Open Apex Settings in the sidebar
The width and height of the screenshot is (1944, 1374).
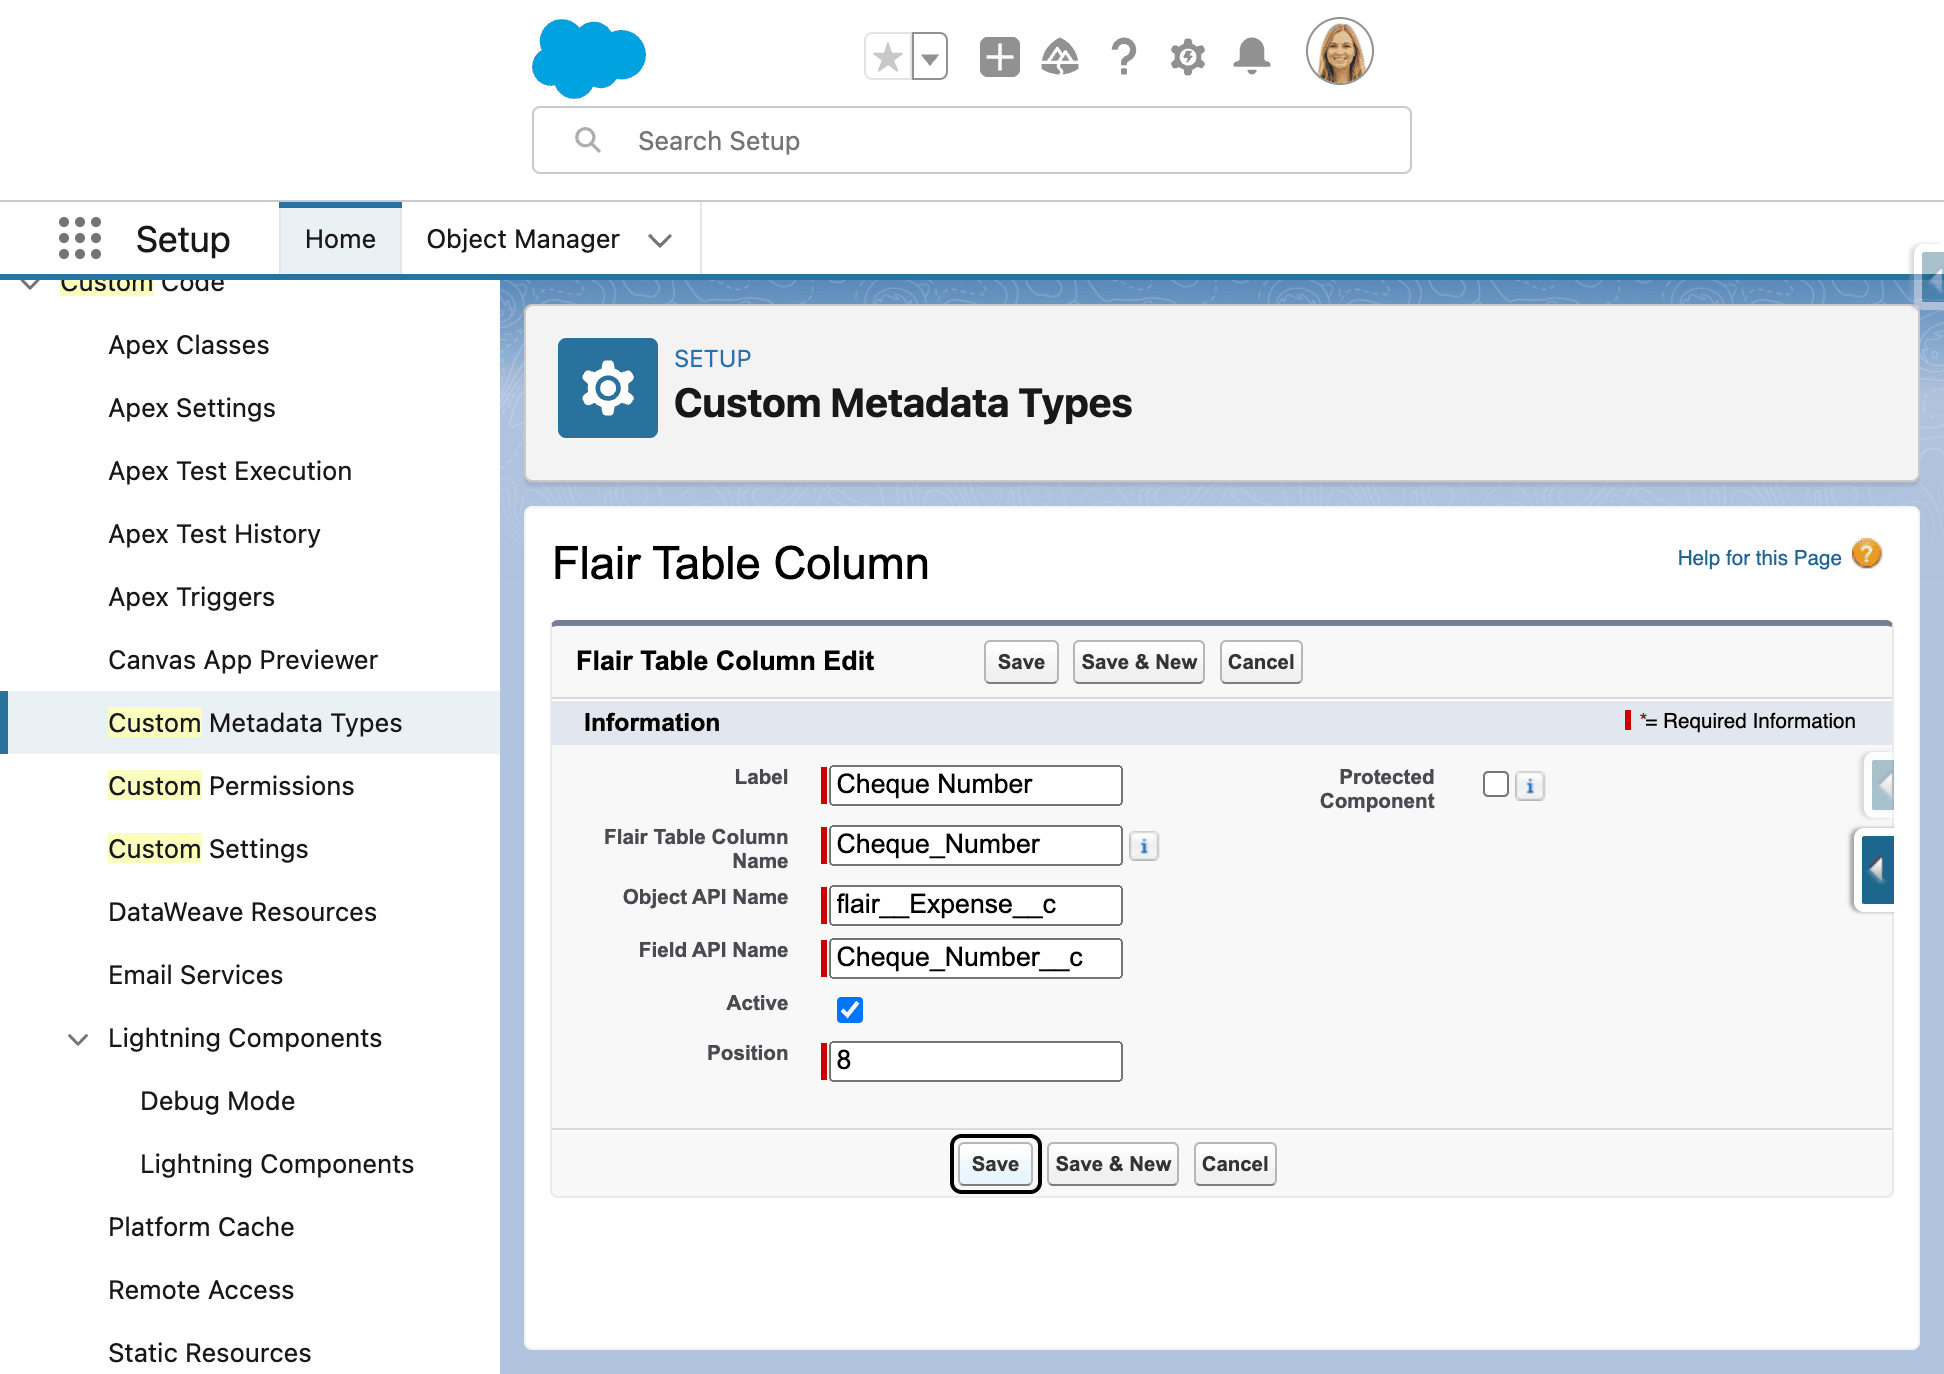[x=192, y=408]
